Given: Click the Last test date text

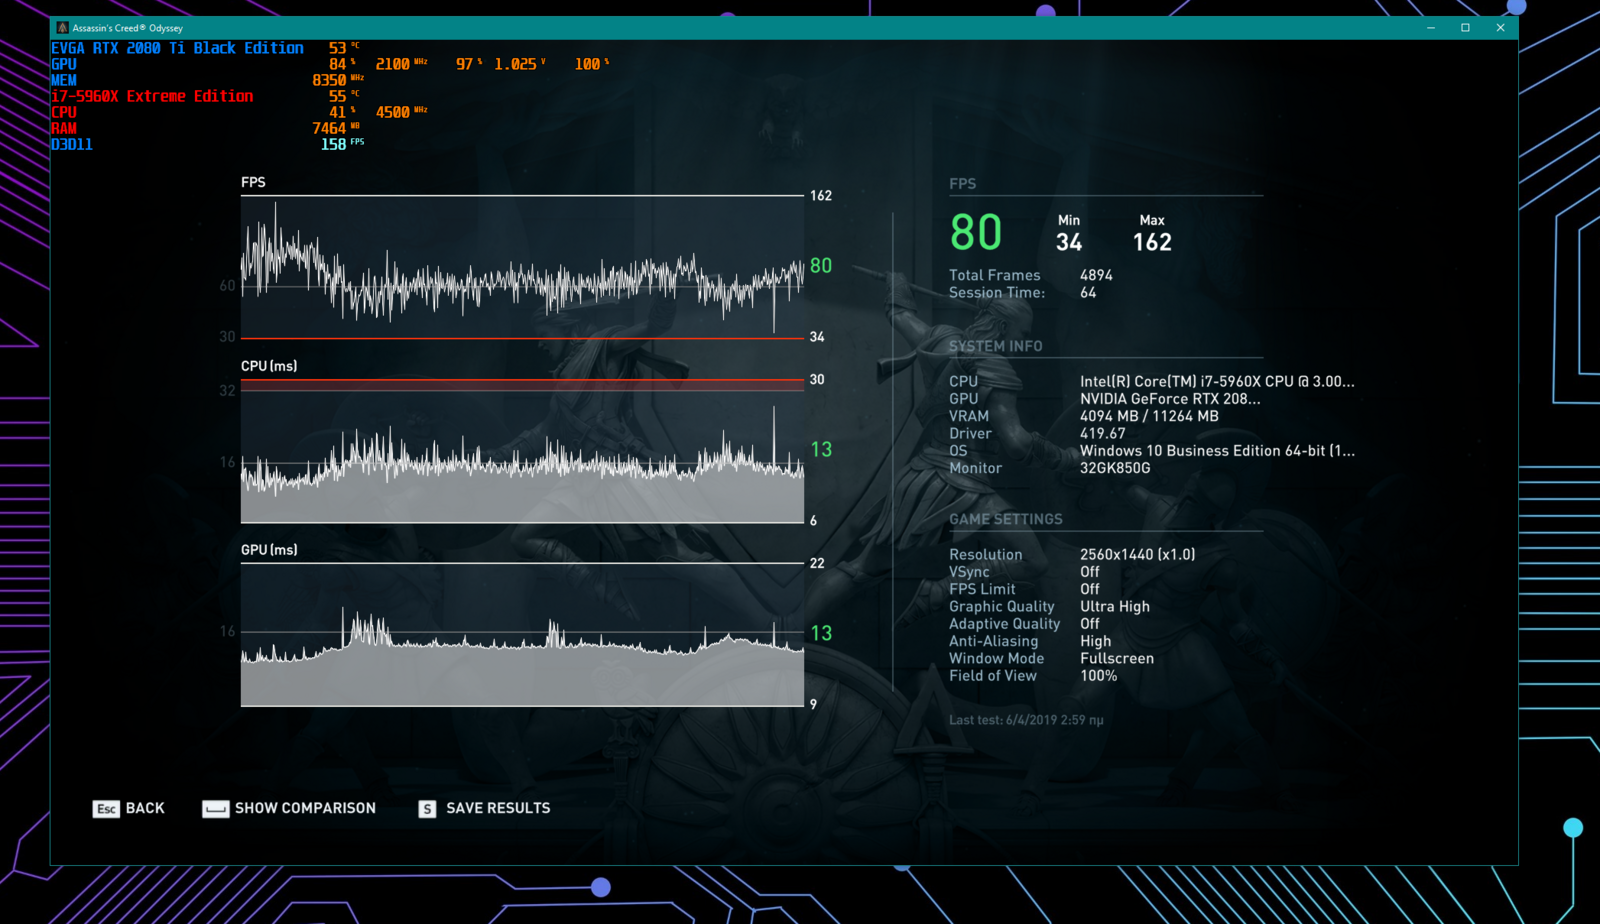Looking at the screenshot, I should (1026, 720).
